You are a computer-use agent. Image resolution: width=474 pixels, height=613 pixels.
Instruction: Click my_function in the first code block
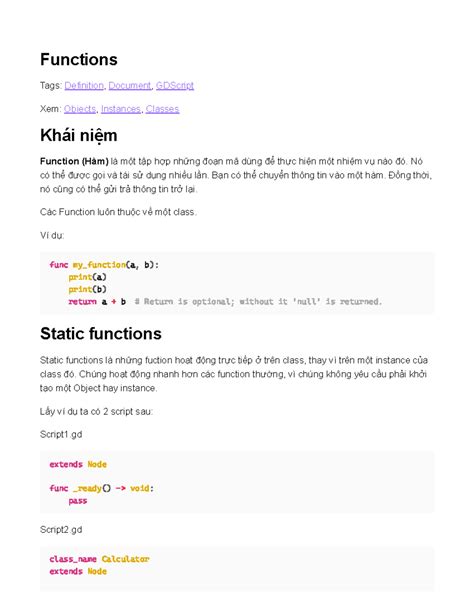point(99,265)
